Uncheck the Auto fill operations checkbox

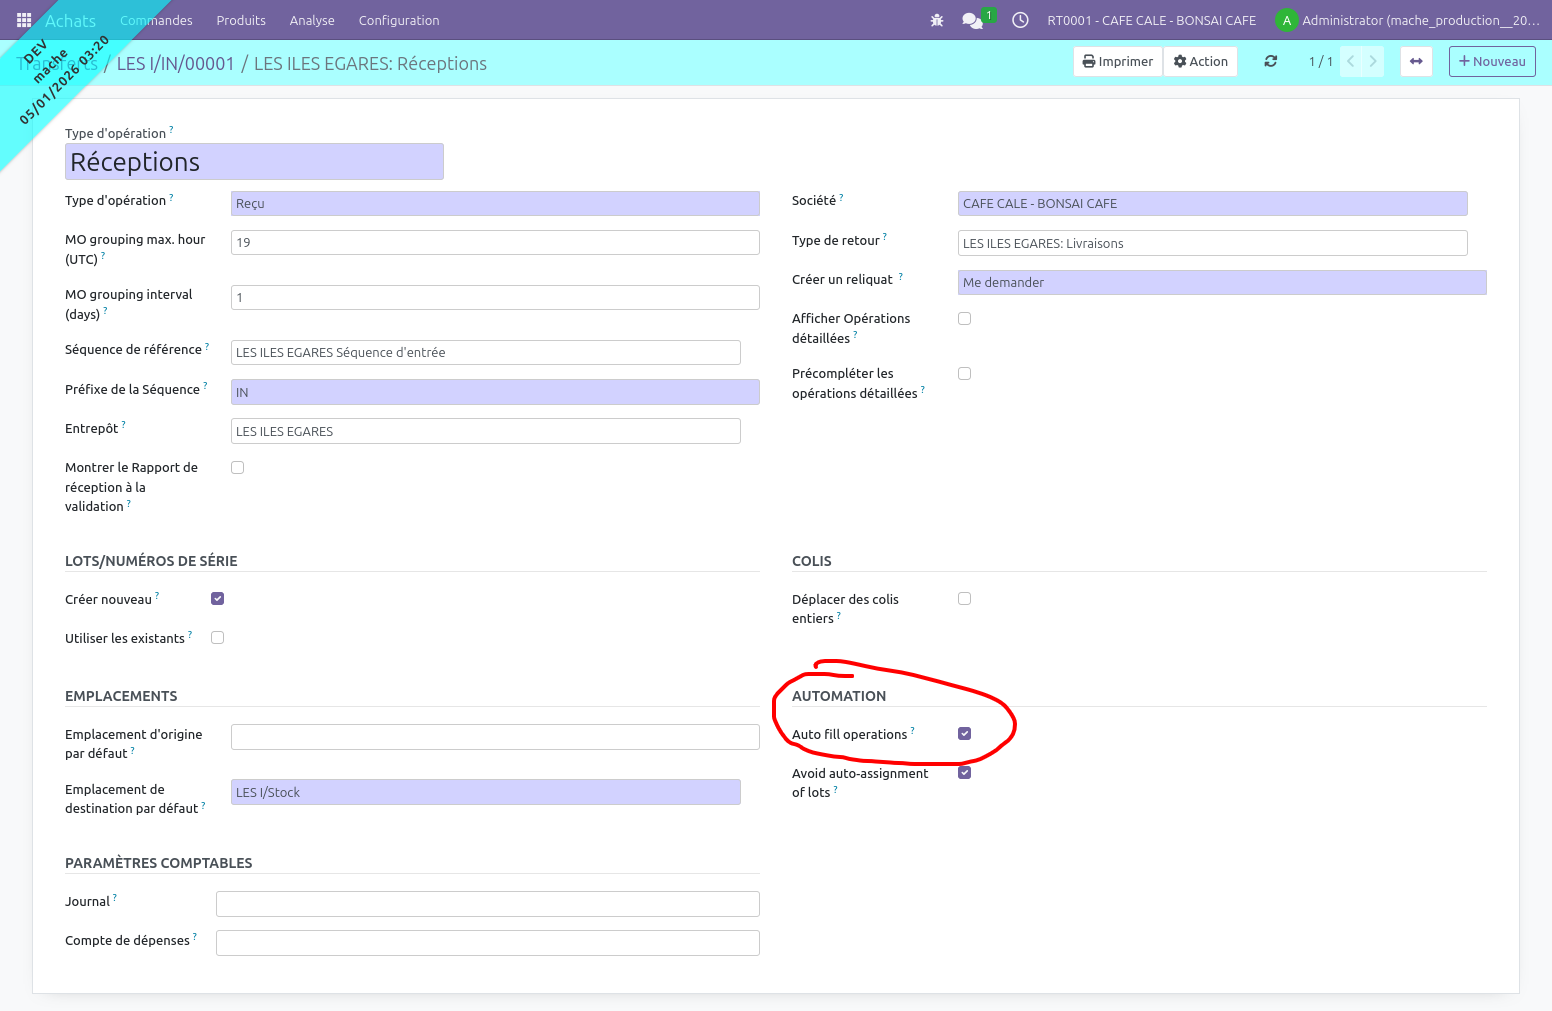pyautogui.click(x=965, y=734)
